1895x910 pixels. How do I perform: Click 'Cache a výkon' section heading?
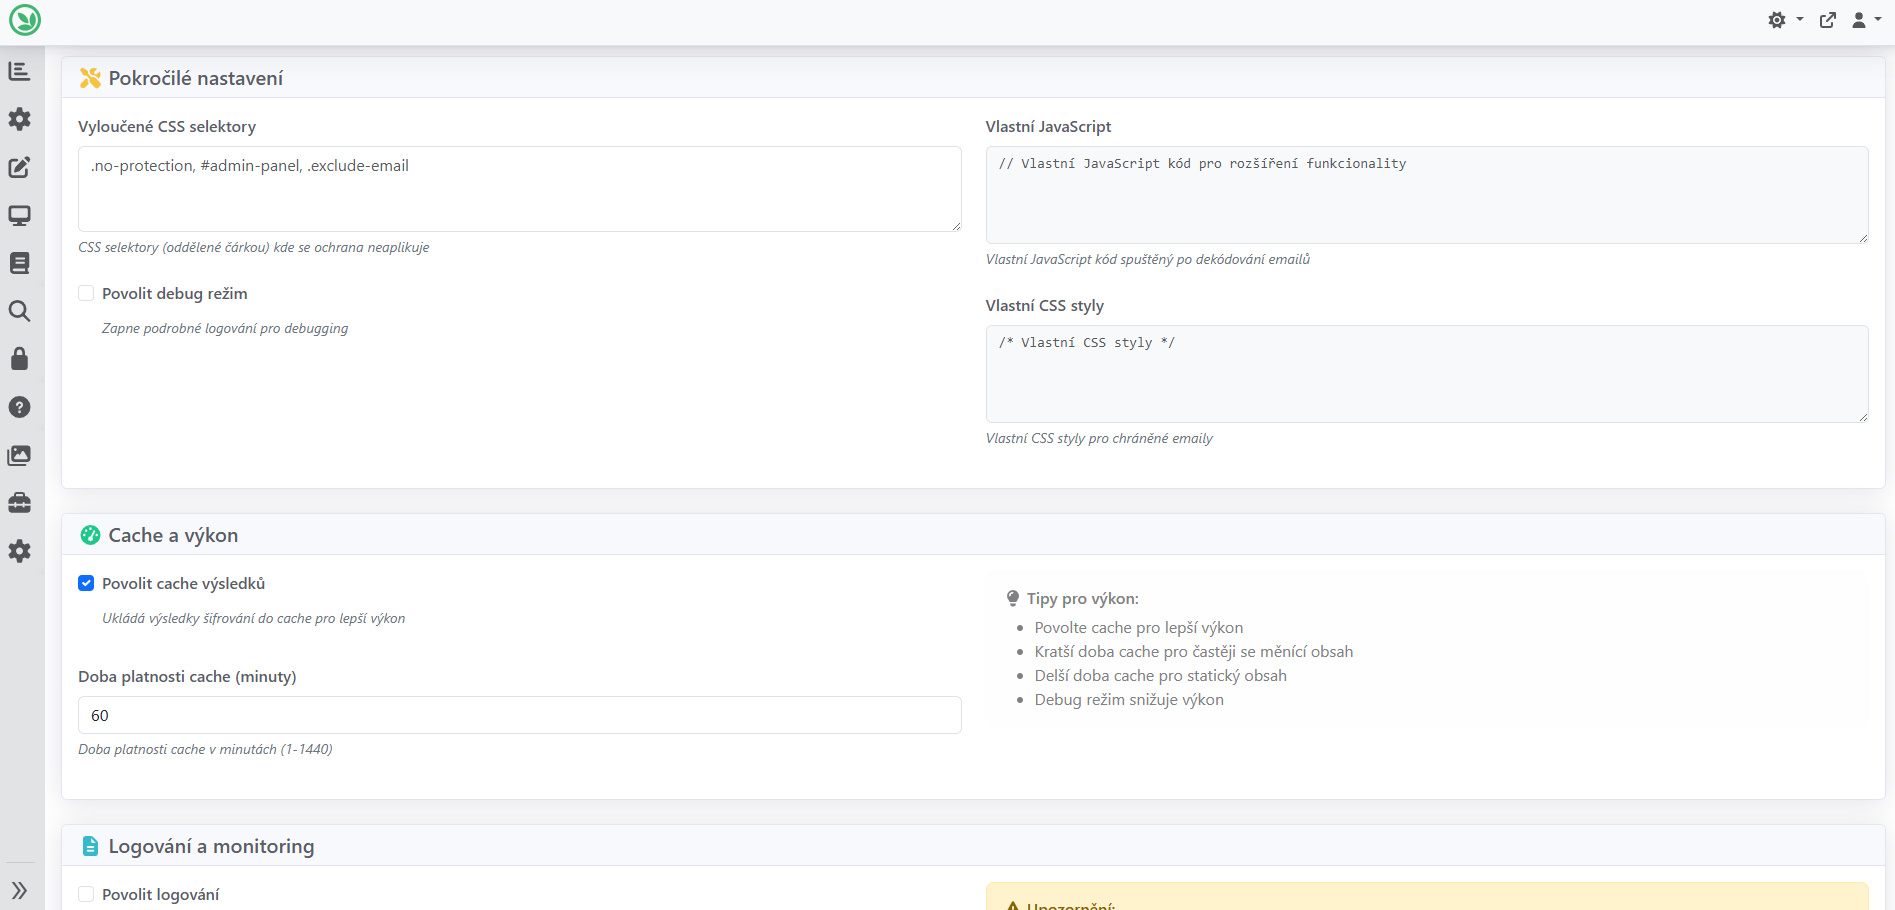click(173, 535)
